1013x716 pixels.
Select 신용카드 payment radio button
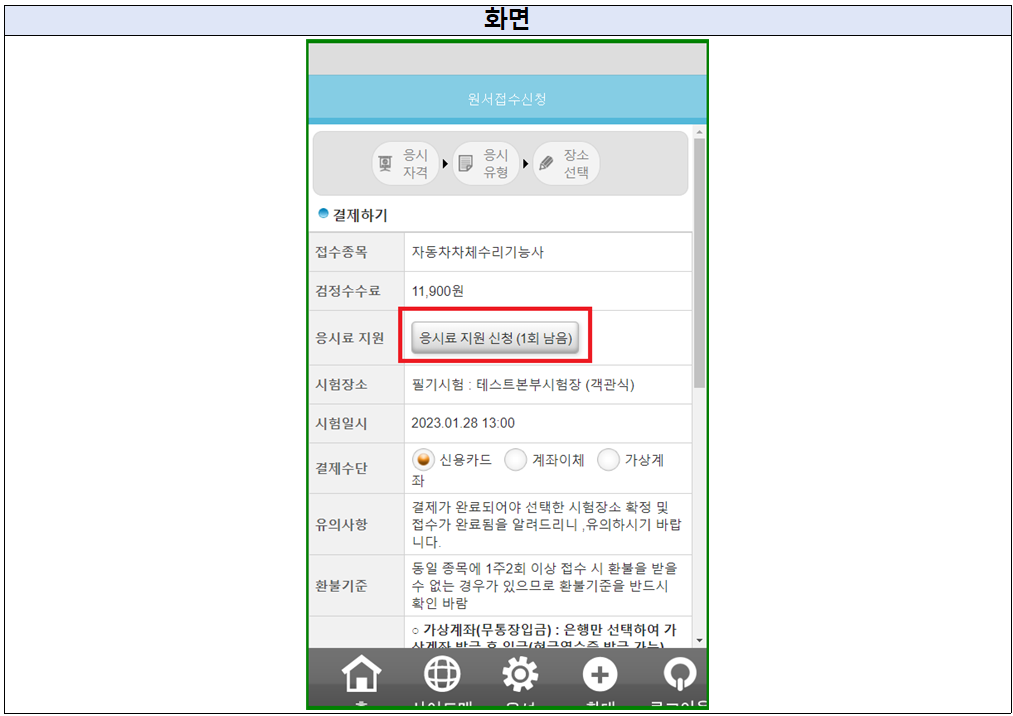pyautogui.click(x=423, y=459)
